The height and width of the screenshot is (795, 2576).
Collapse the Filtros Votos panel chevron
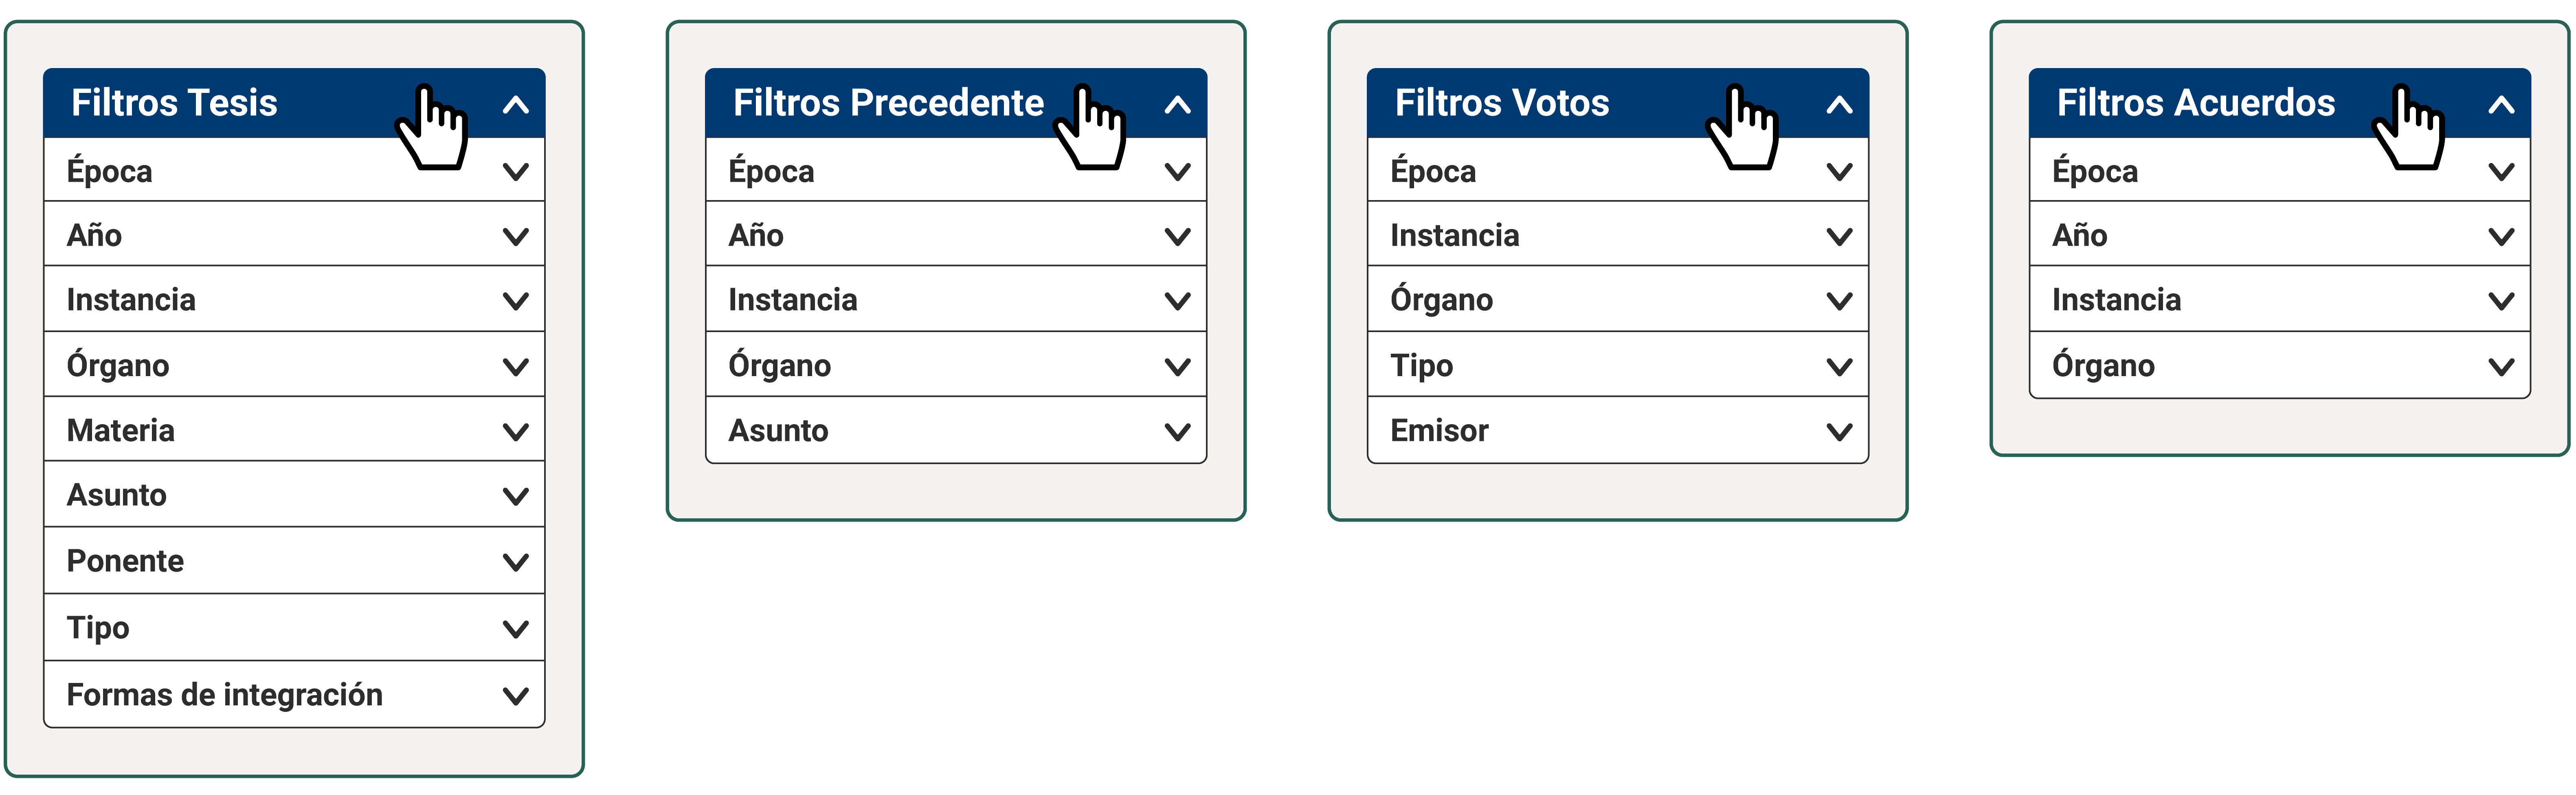(1840, 104)
